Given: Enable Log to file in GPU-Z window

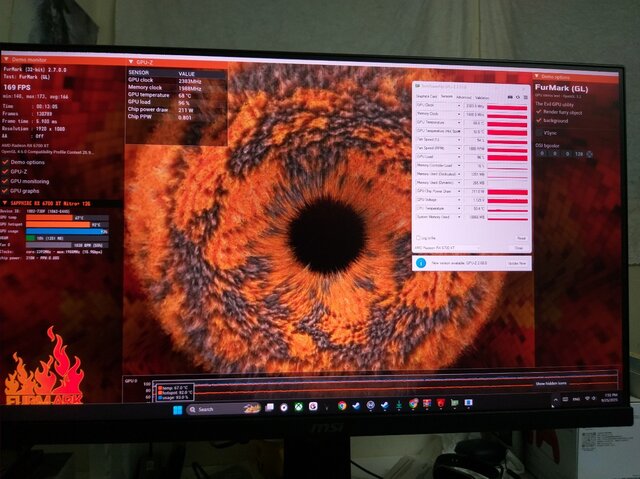Looking at the screenshot, I should (x=418, y=237).
